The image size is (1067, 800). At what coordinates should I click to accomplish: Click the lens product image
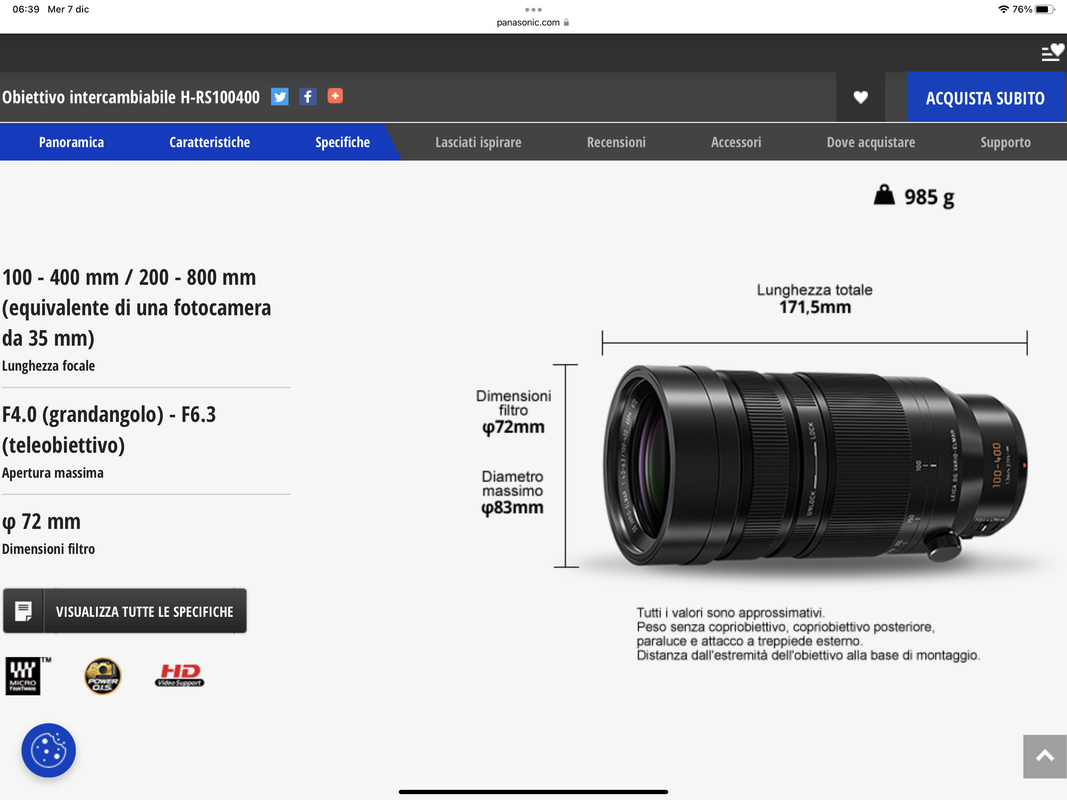pyautogui.click(x=815, y=466)
